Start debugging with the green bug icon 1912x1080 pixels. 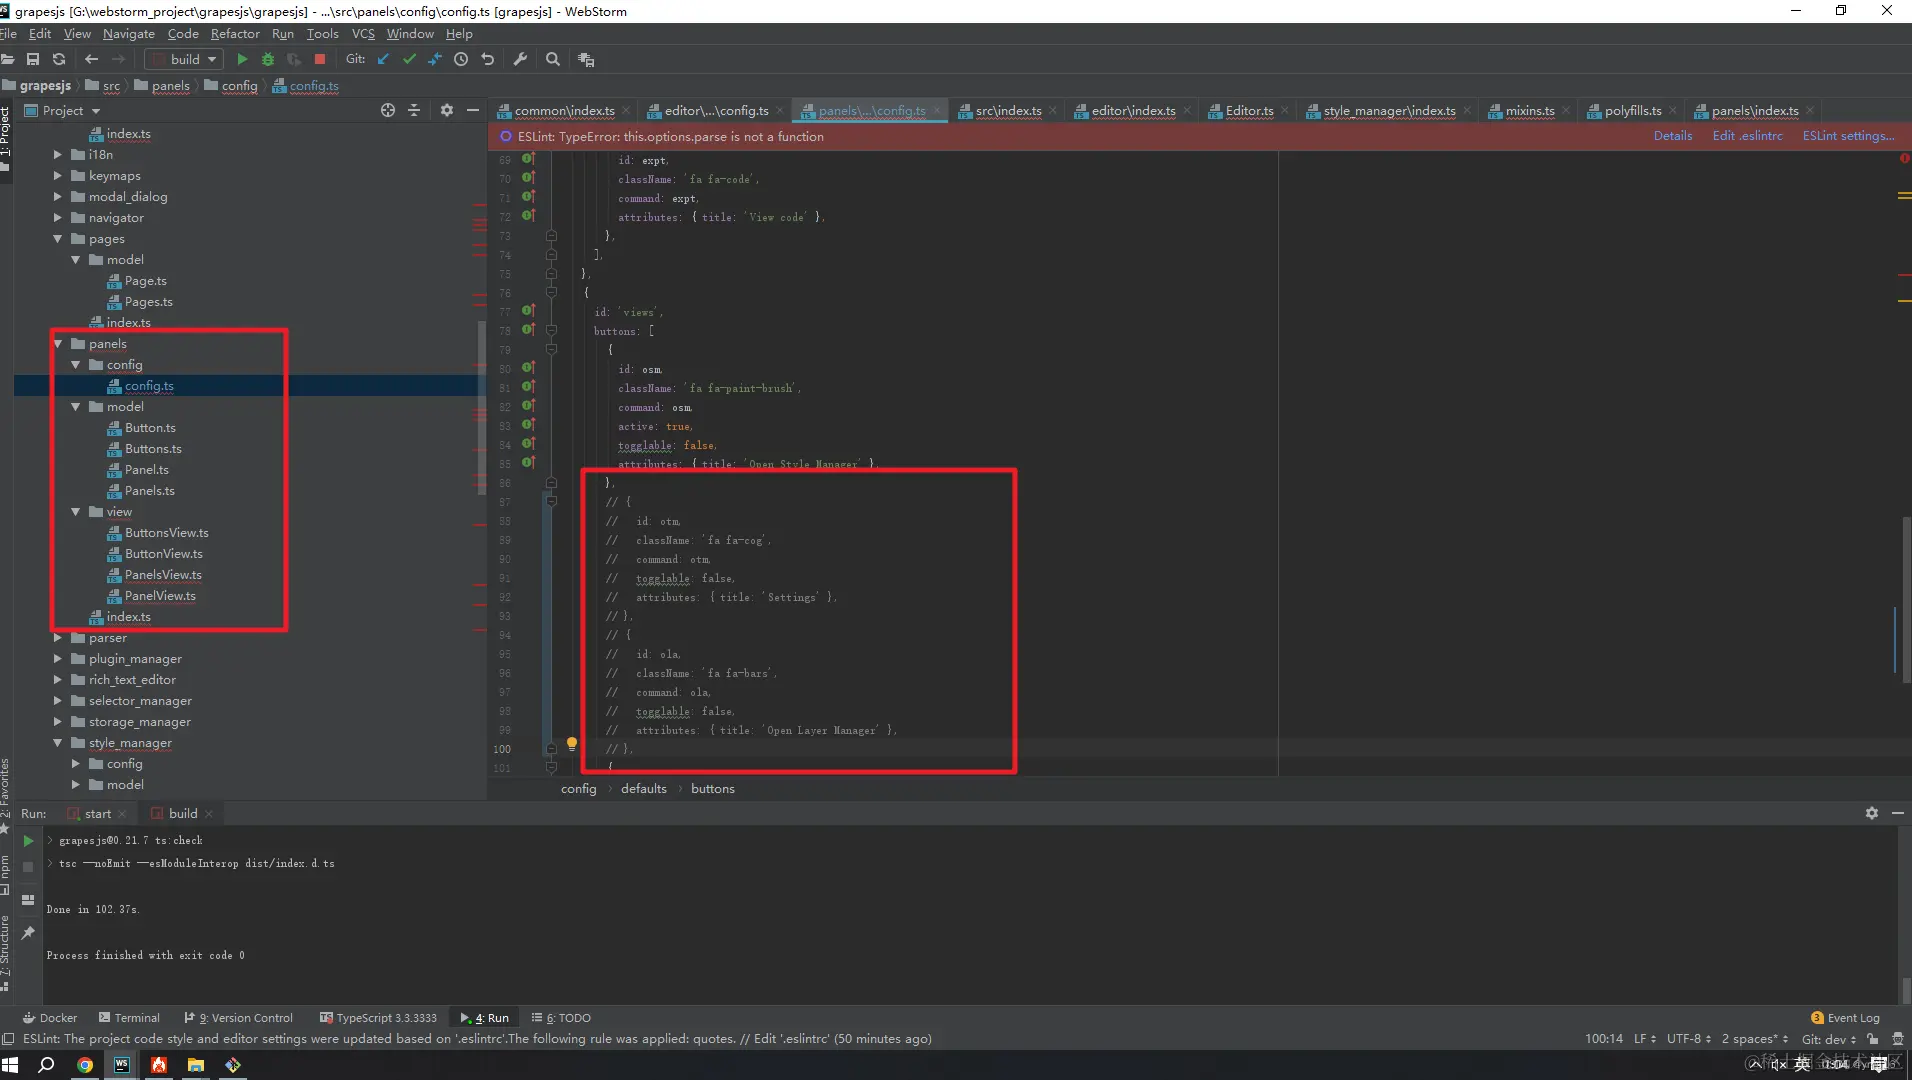click(268, 60)
